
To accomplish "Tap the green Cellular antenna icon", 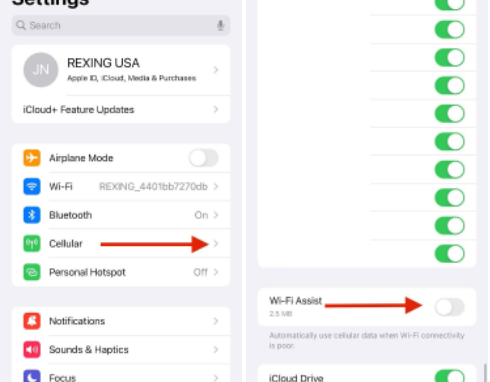I will click(32, 244).
